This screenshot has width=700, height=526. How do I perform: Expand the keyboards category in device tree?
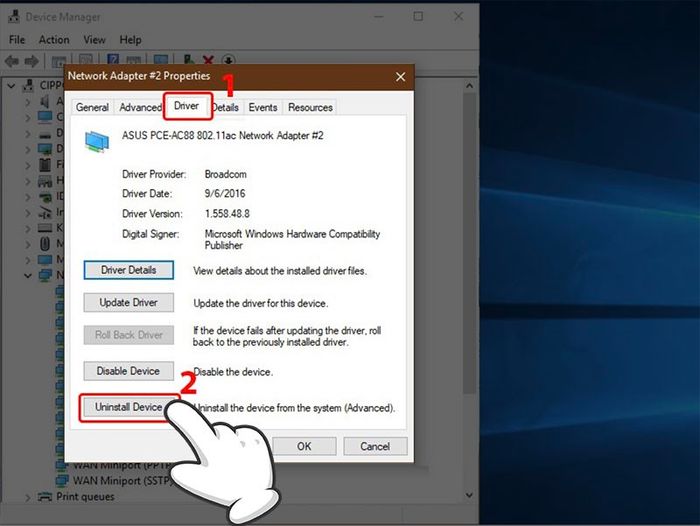coord(28,229)
